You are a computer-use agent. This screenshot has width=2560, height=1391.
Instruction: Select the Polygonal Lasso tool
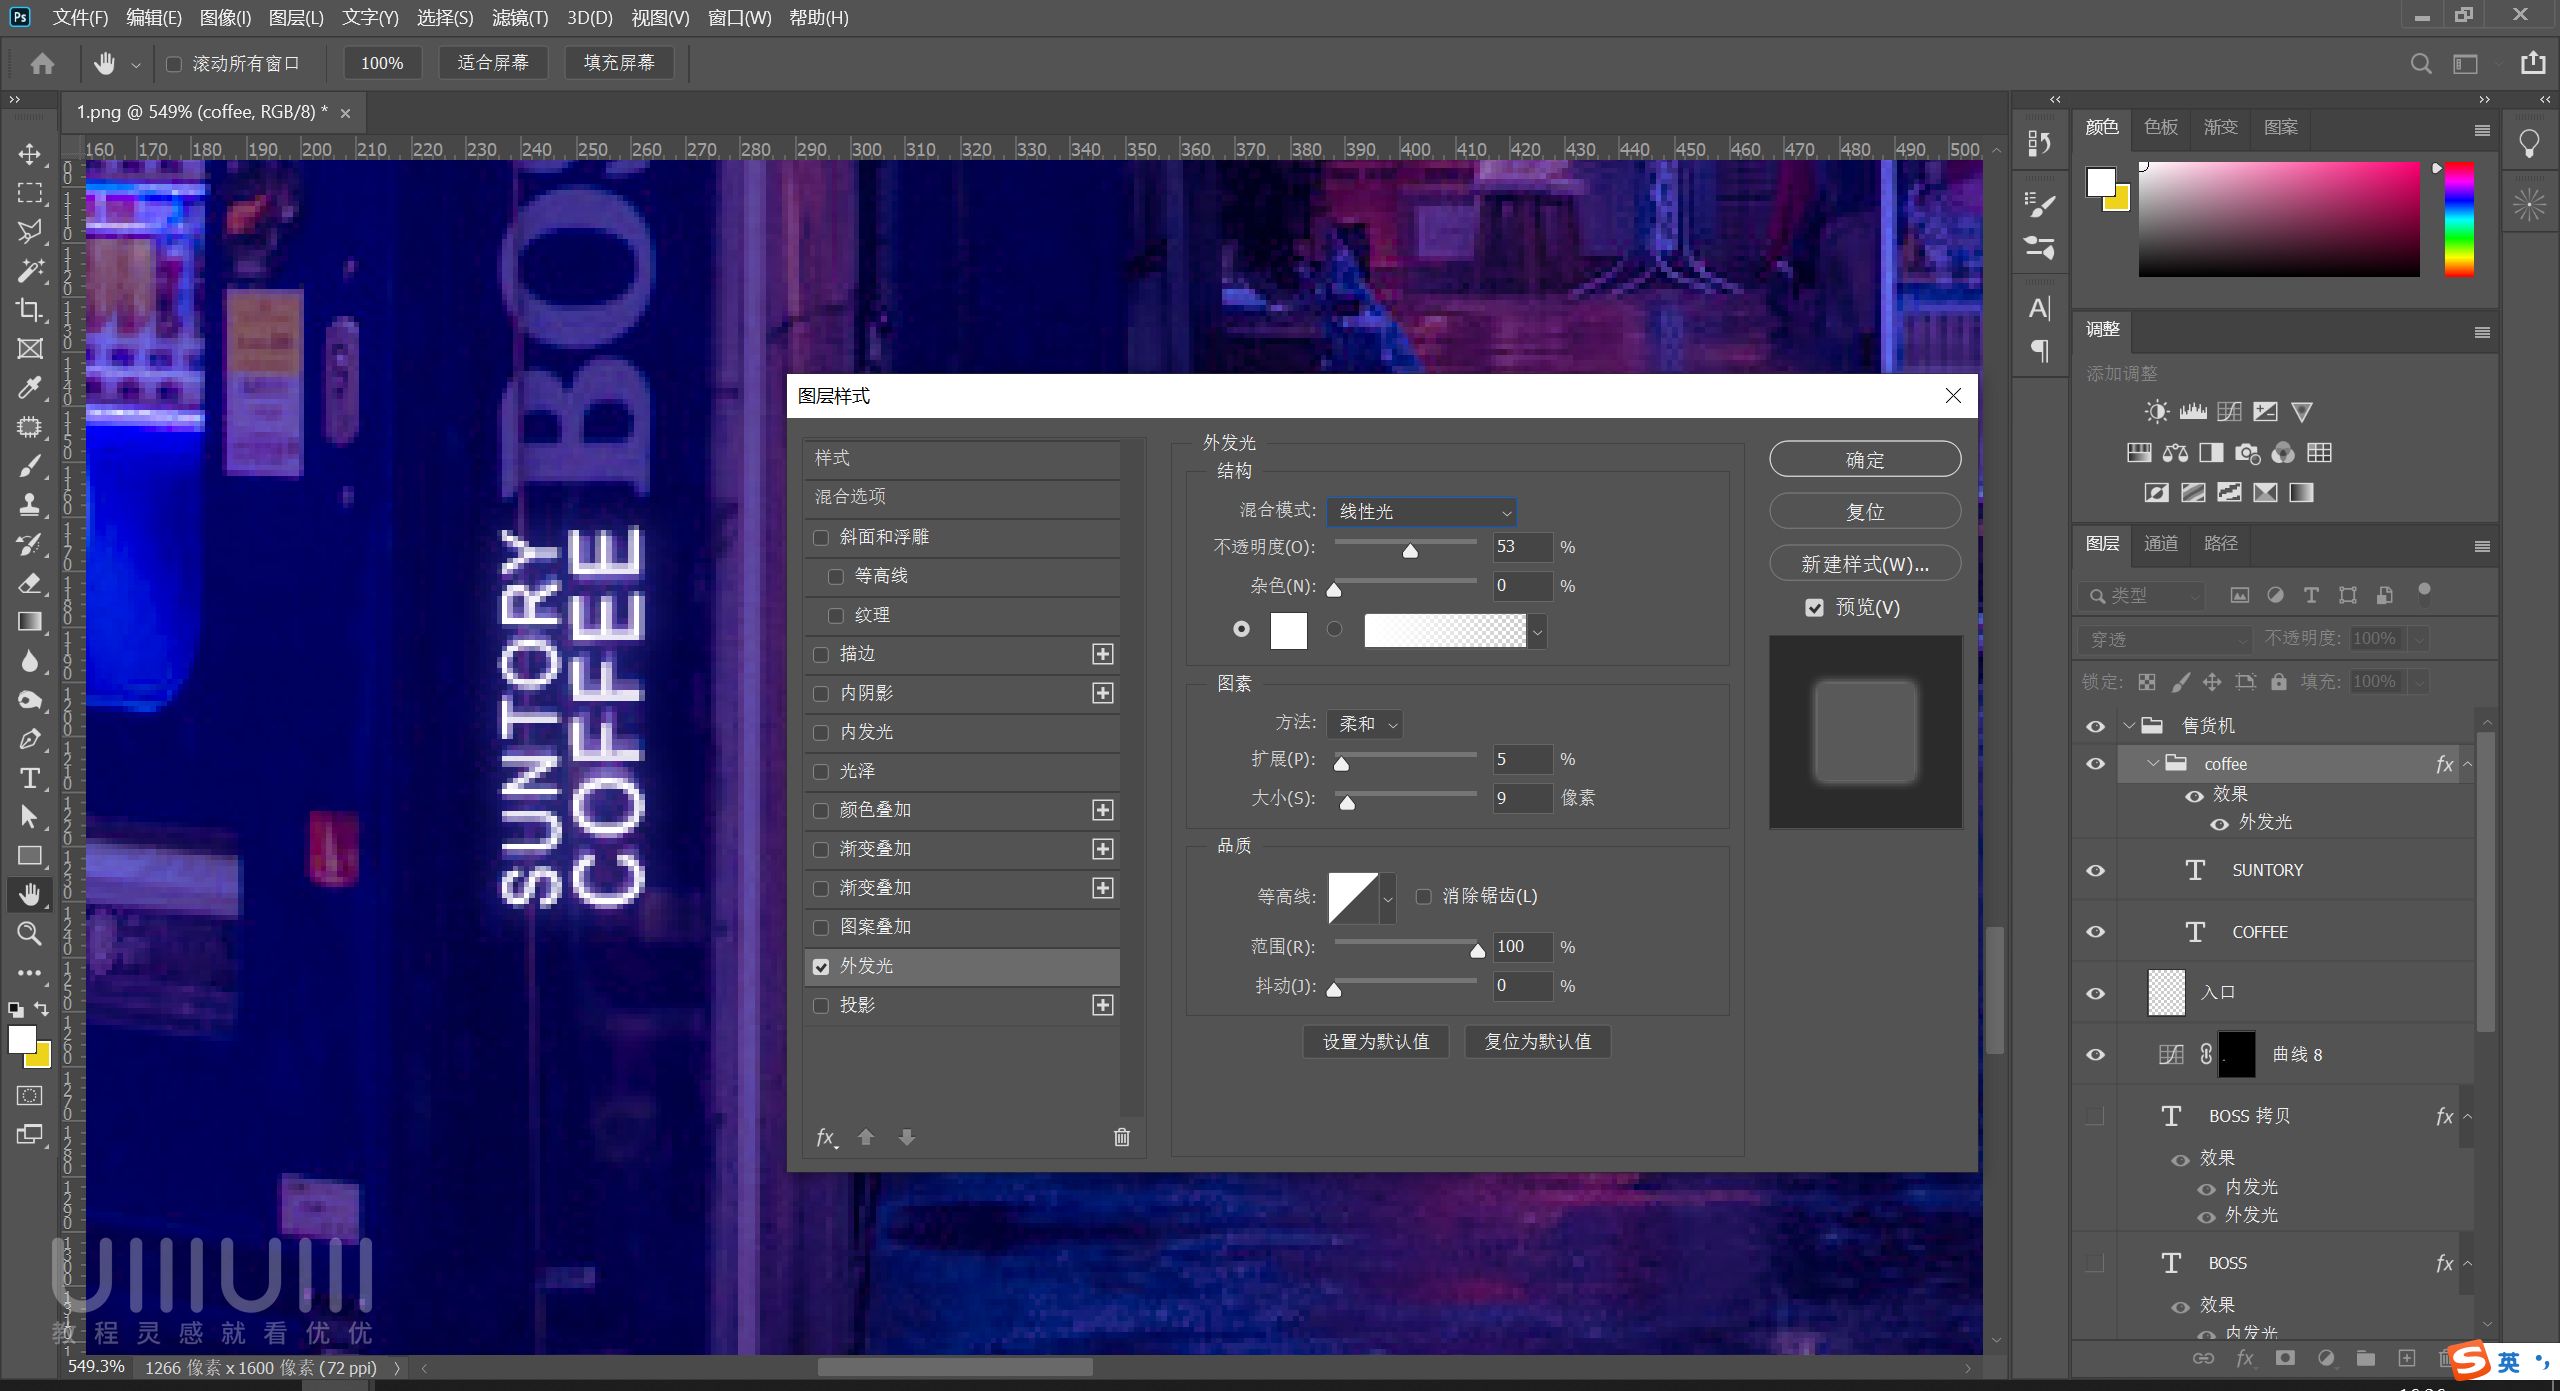pyautogui.click(x=30, y=232)
